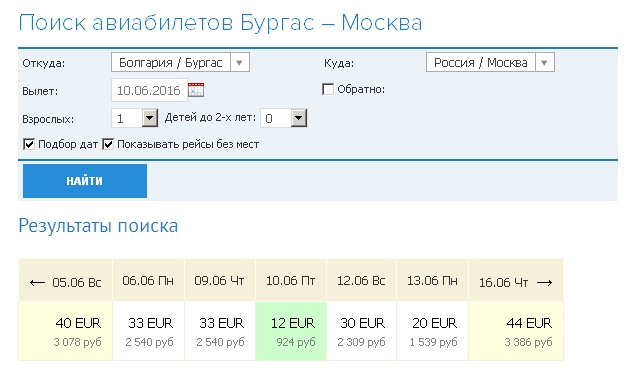
Task: Select the 06.06 Пн date column
Action: pyautogui.click(x=148, y=281)
